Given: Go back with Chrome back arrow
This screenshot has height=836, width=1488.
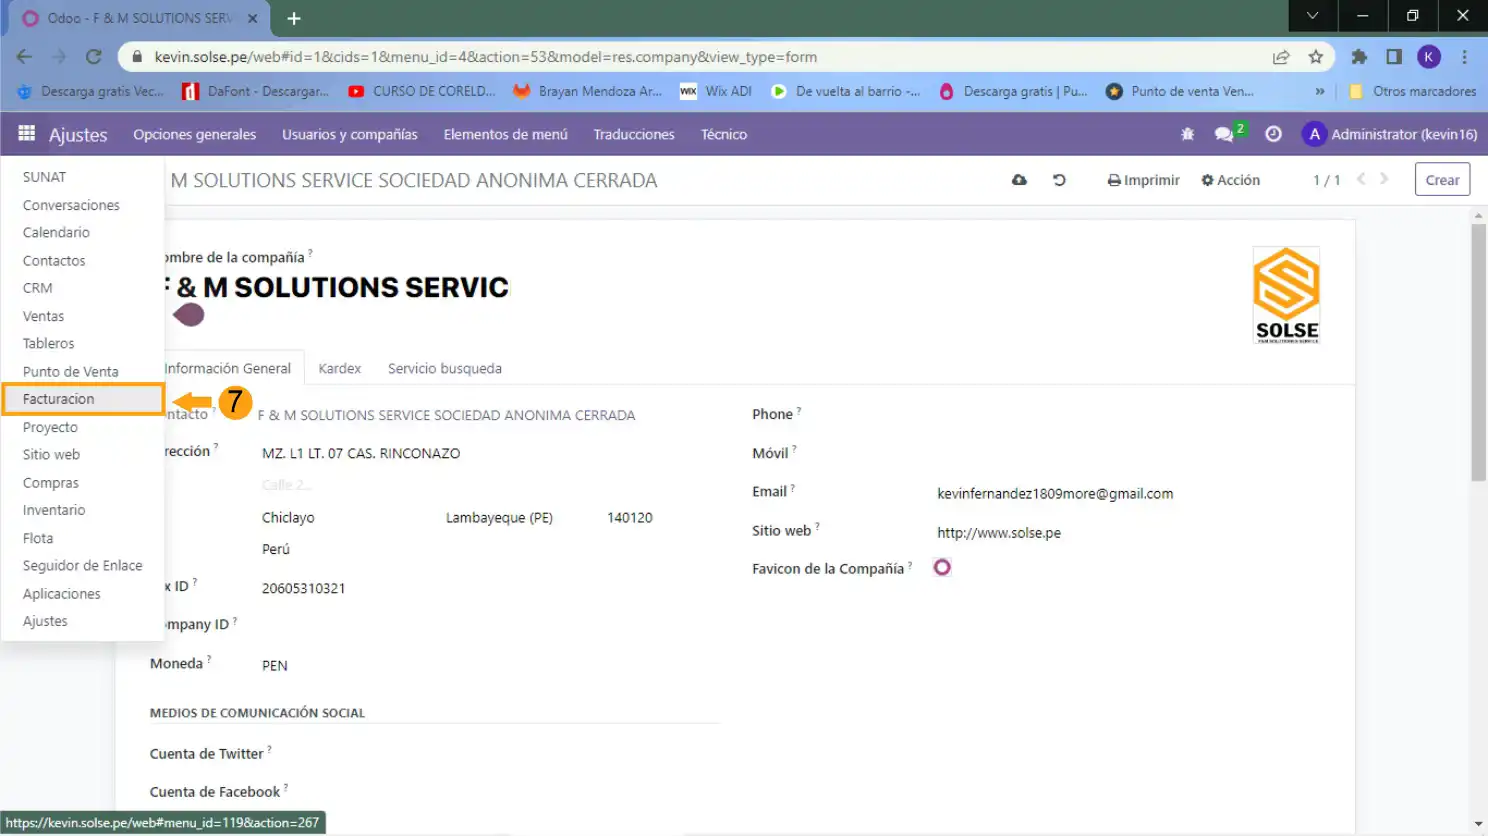Looking at the screenshot, I should [x=25, y=57].
